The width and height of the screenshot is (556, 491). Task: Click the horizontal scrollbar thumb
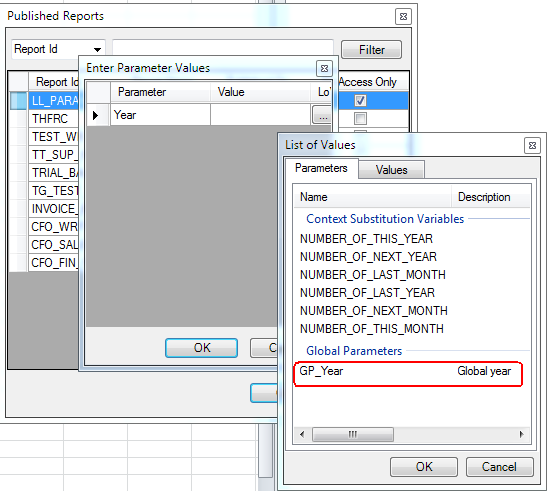(x=353, y=434)
